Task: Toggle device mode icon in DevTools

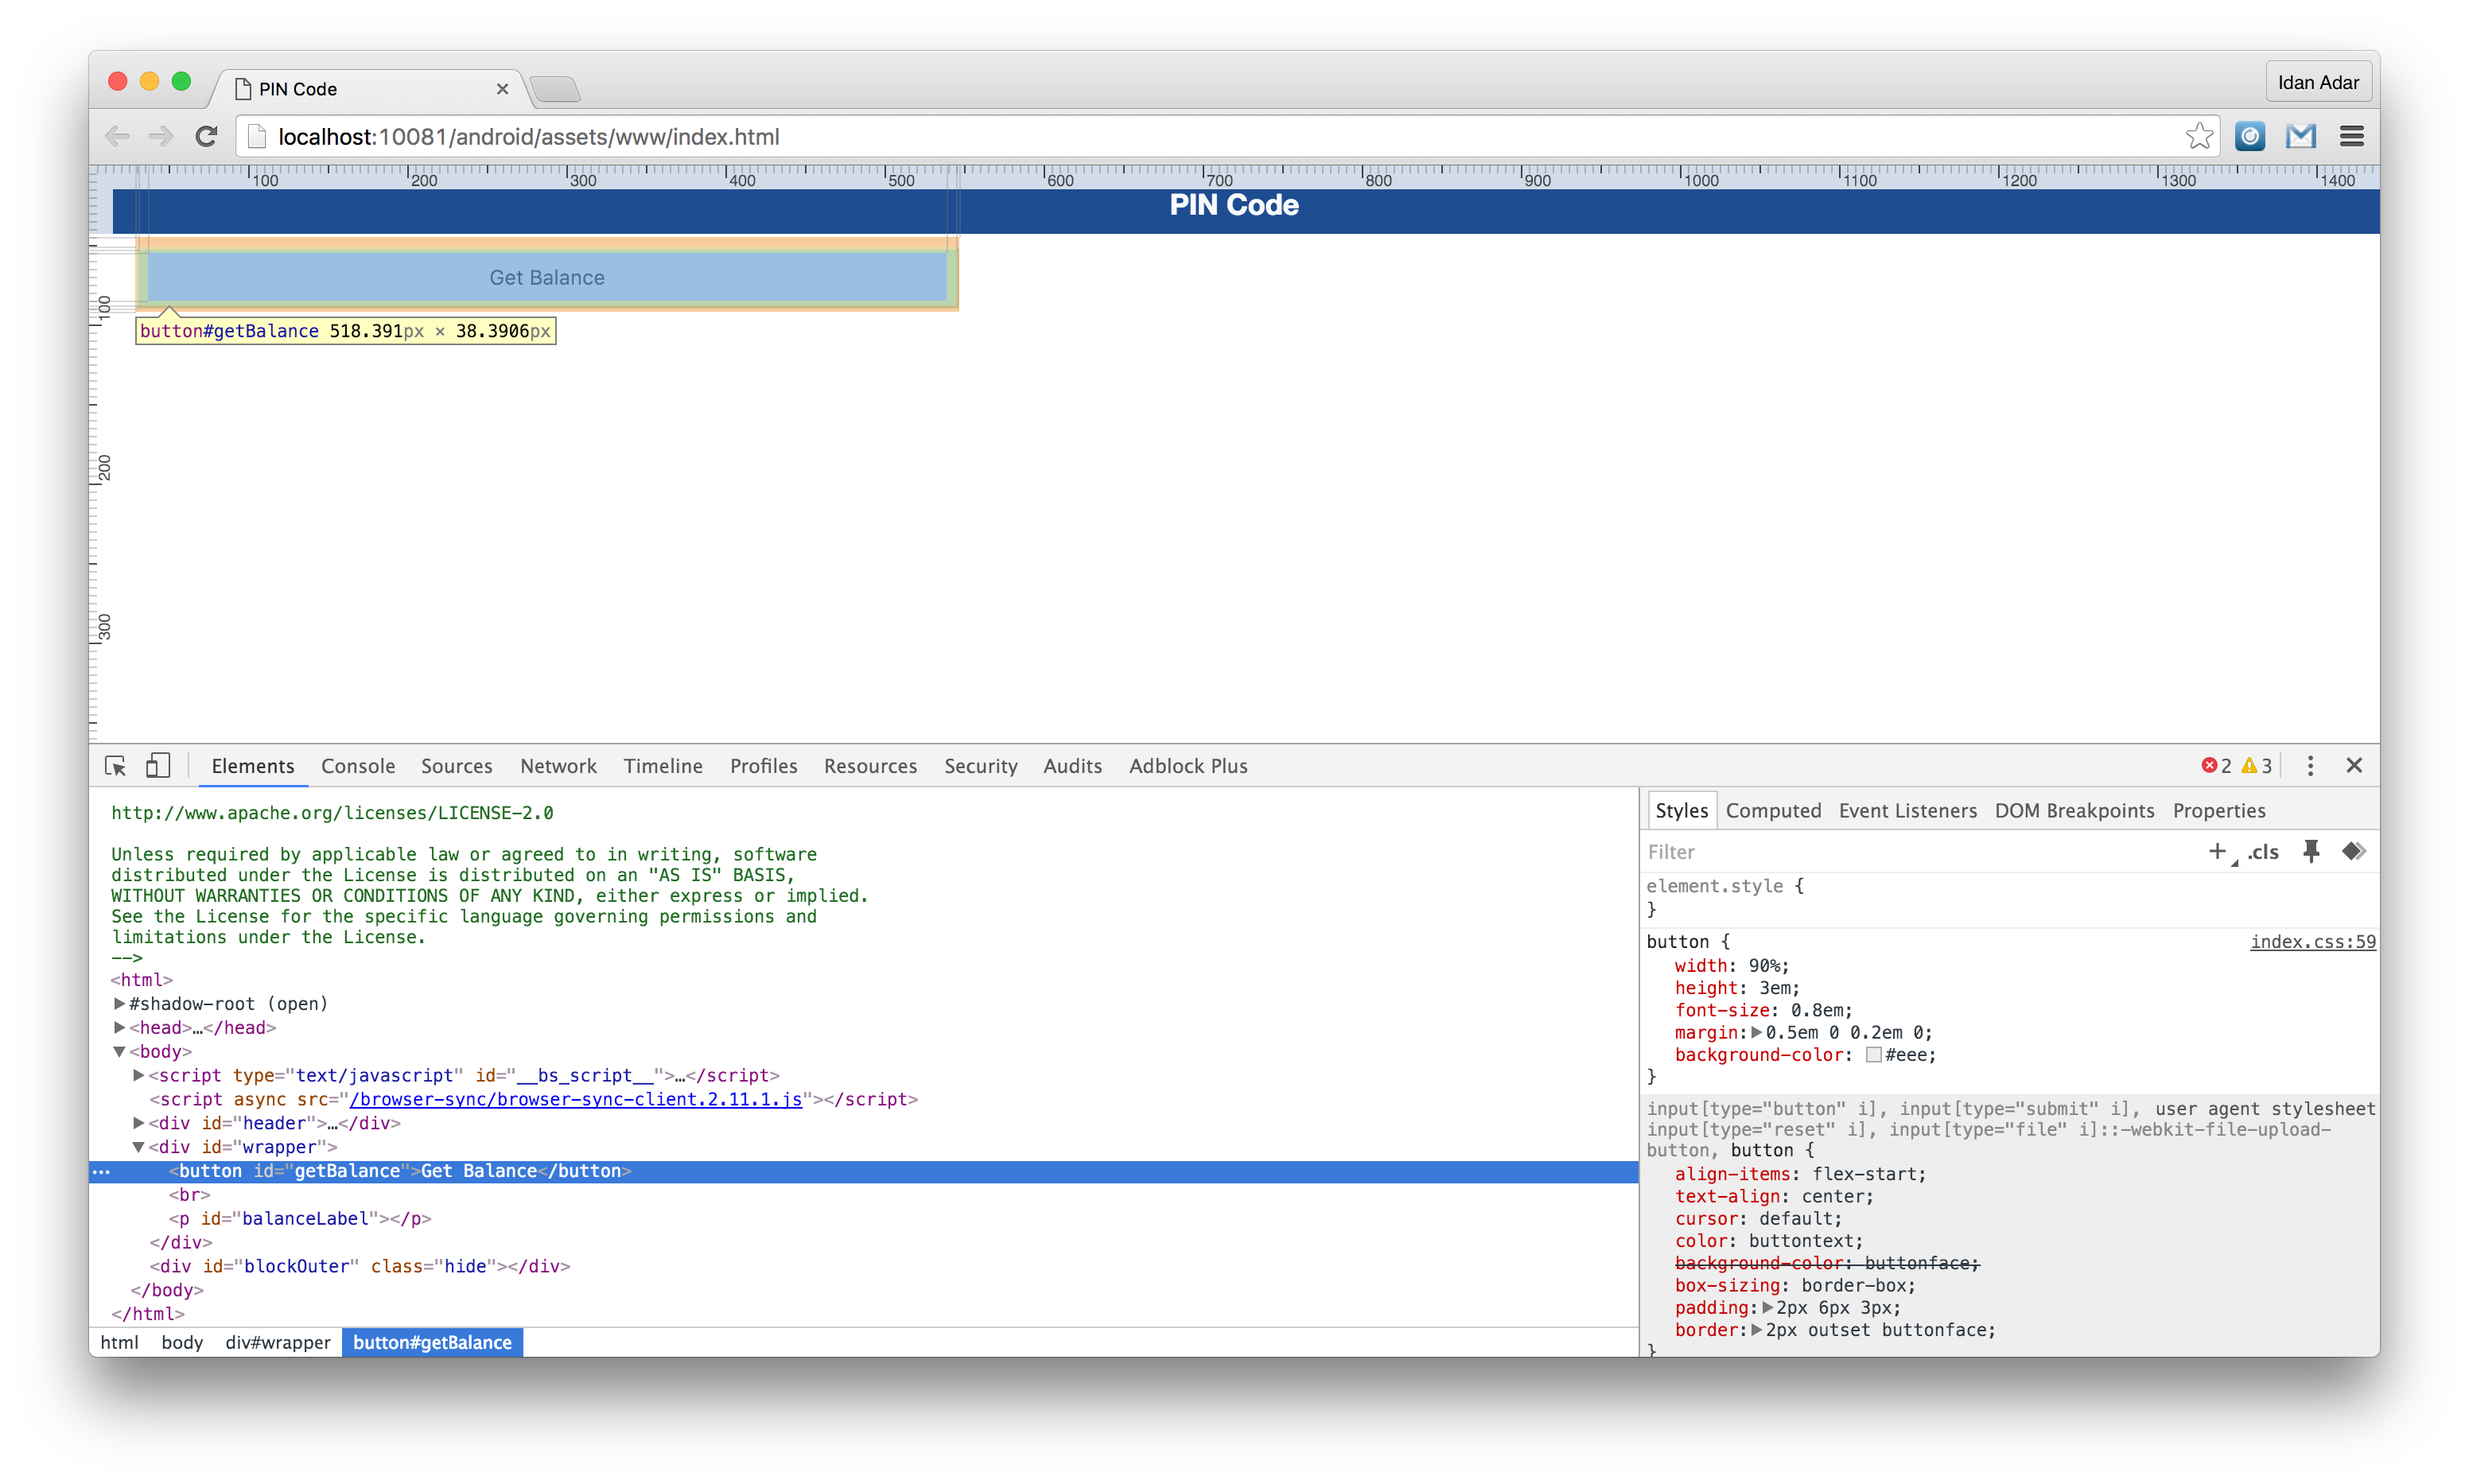Action: [158, 766]
